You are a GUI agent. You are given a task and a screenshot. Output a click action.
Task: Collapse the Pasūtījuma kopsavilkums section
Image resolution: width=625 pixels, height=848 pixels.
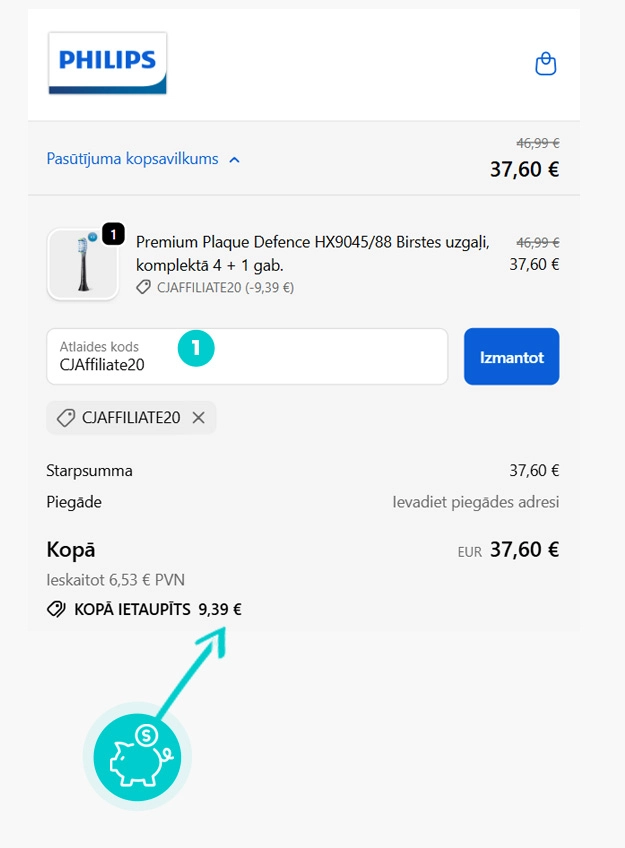point(132,159)
